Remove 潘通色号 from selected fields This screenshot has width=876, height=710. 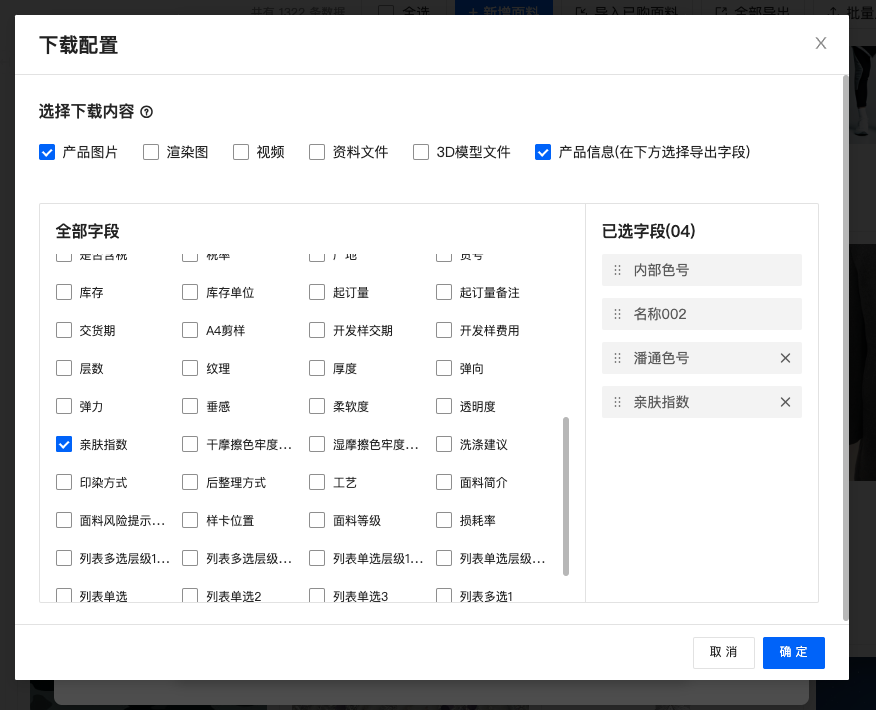coord(785,358)
